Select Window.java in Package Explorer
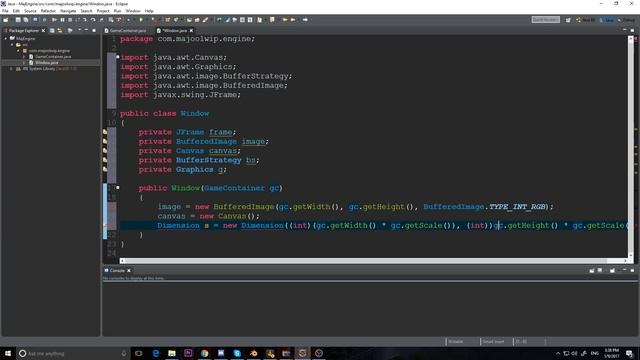The height and width of the screenshot is (360, 640). tap(46, 62)
